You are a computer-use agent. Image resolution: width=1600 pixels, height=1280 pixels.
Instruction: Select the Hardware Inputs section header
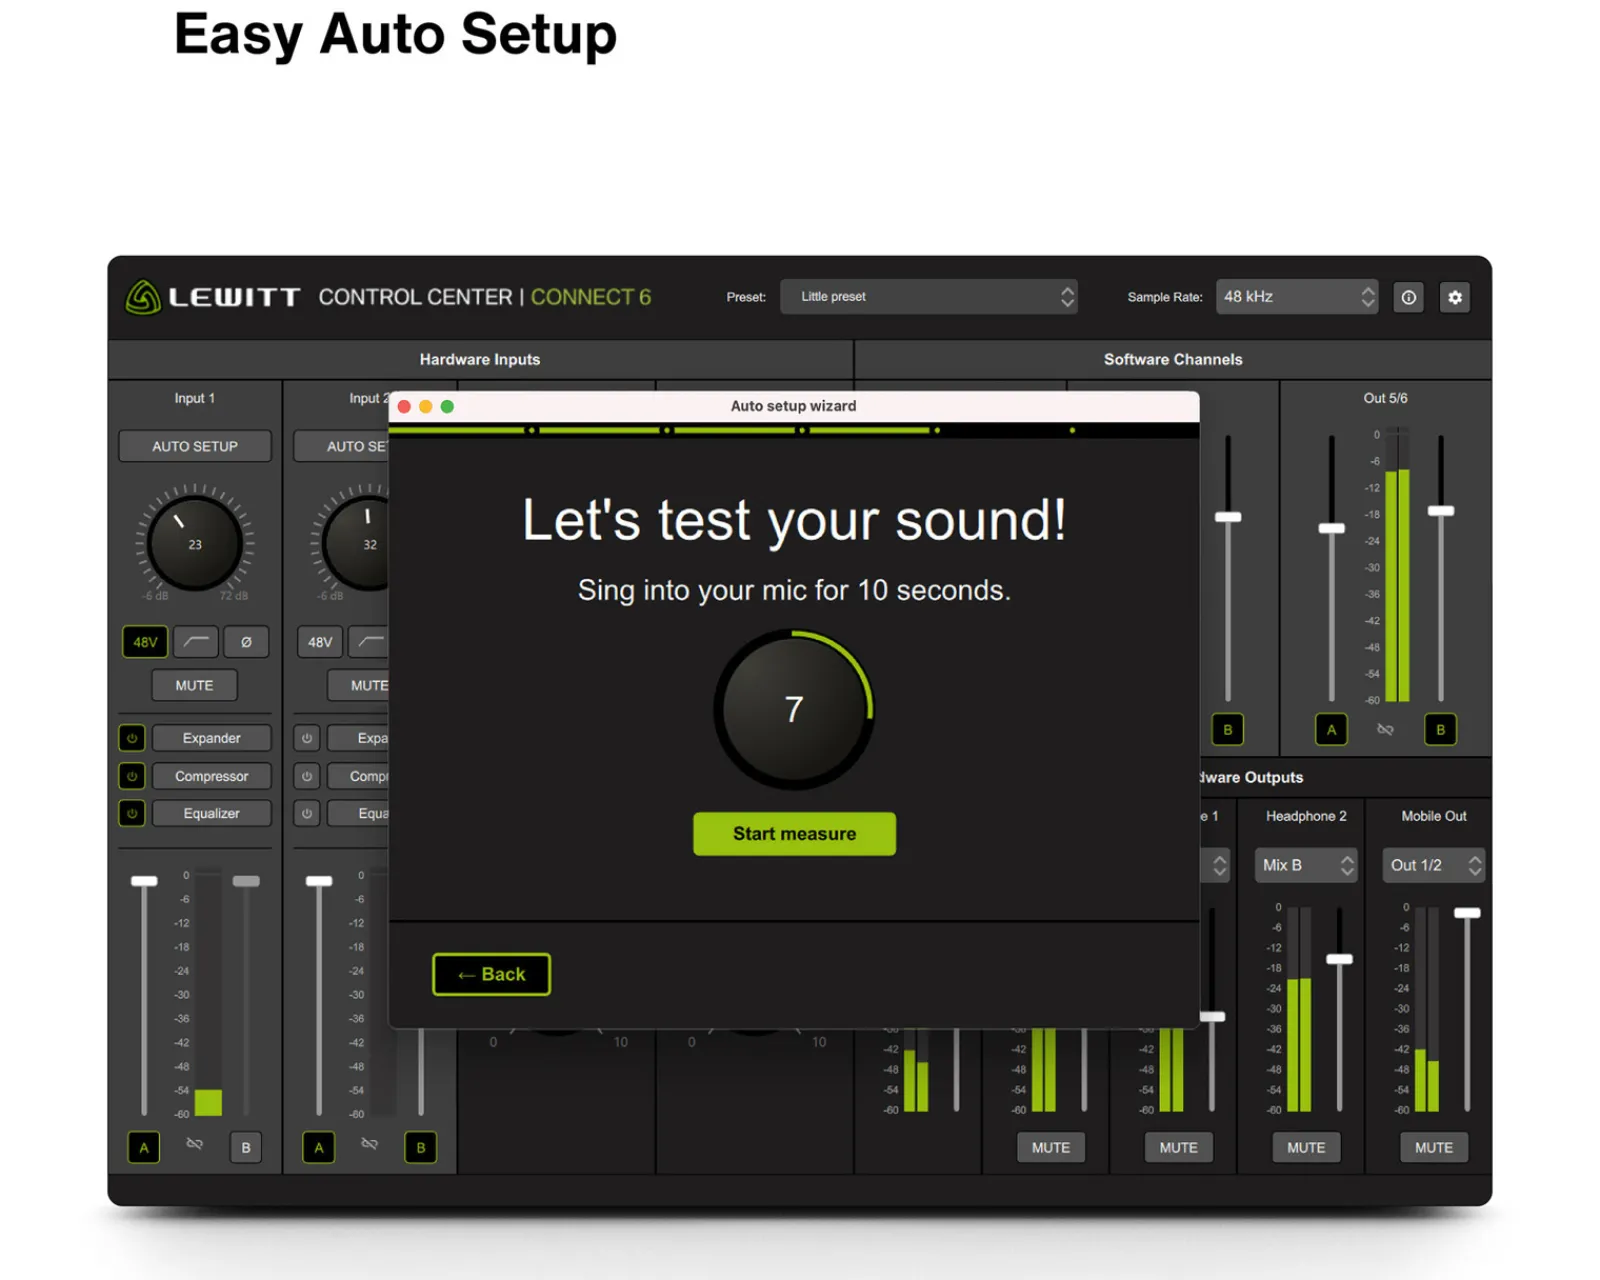(480, 359)
